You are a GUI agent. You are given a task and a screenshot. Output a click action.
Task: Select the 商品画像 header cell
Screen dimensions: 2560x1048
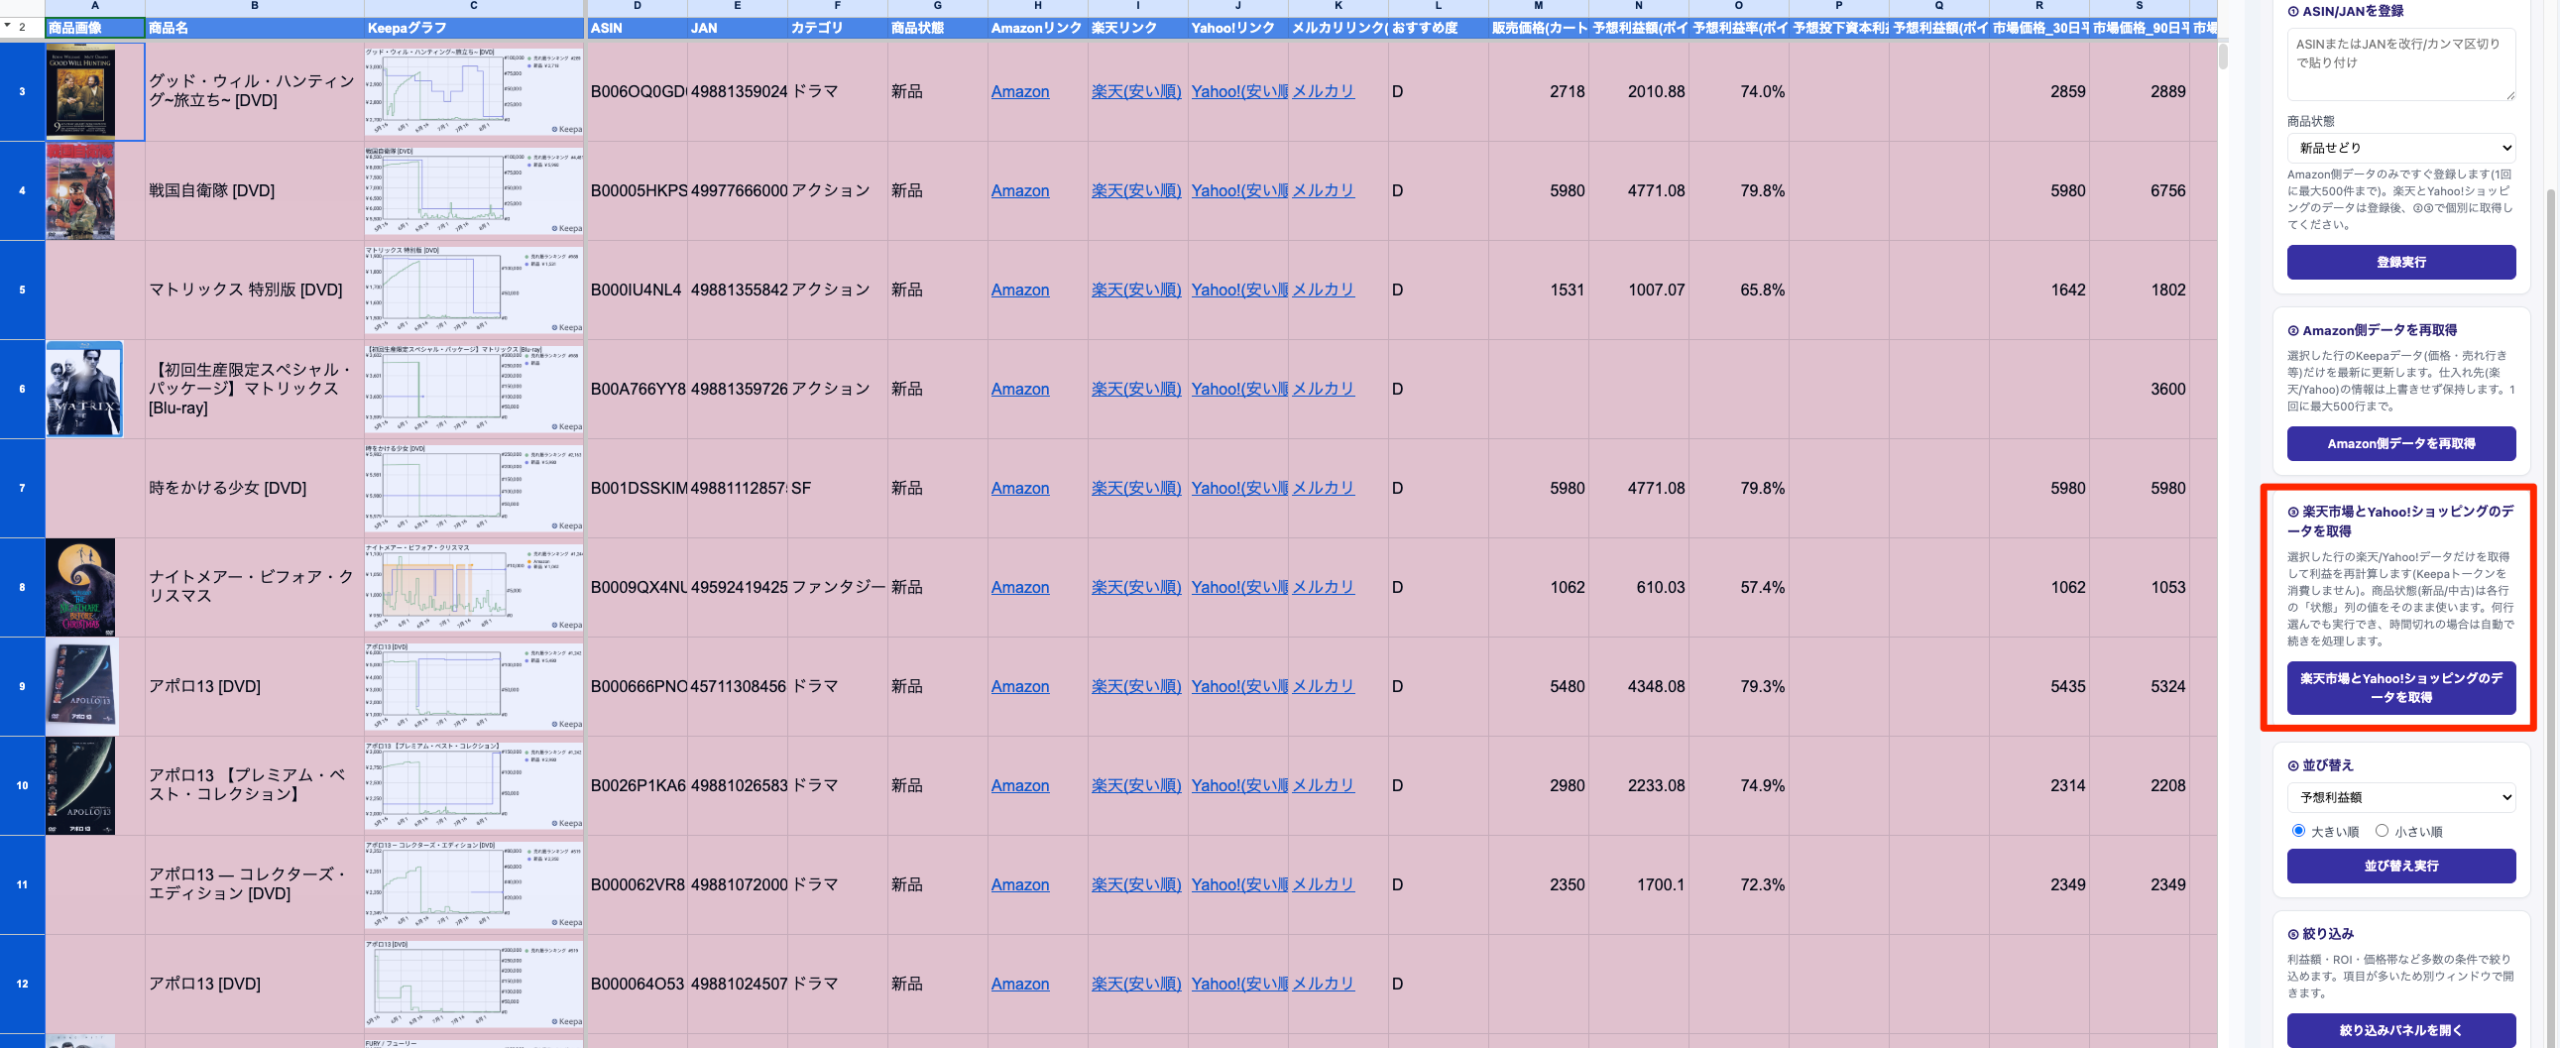pos(95,28)
